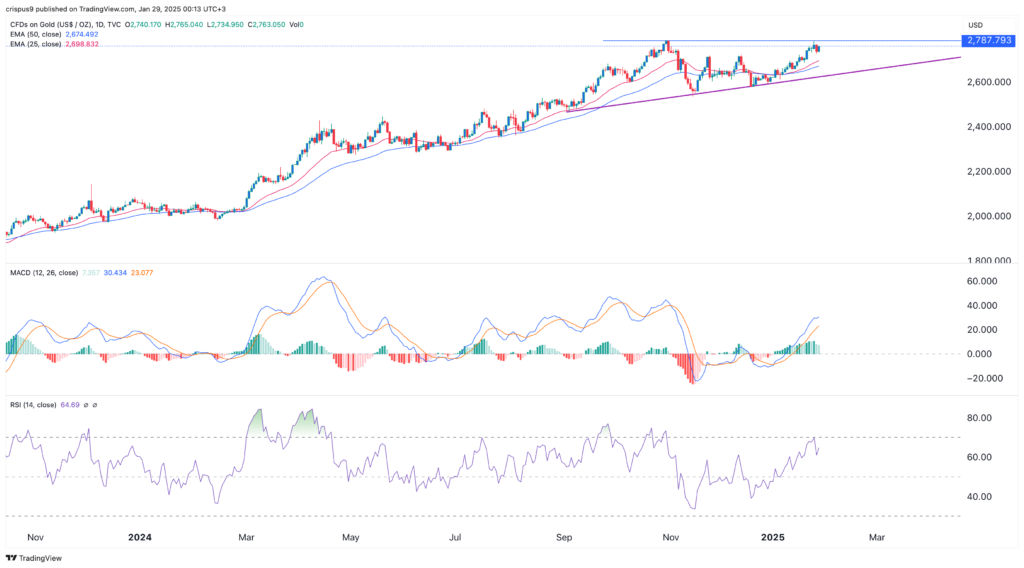This screenshot has height=568, width=1024.
Task: Select the EMA (25, close) indicator label
Action: tap(35, 45)
